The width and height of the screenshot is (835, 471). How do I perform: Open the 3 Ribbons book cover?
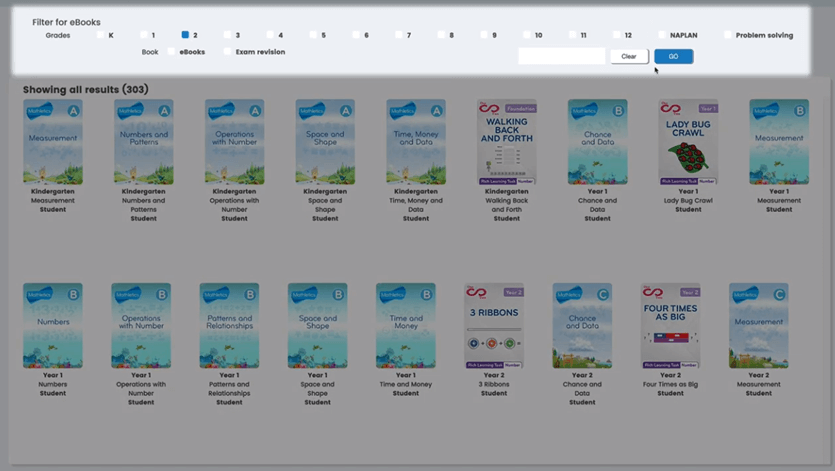coord(494,326)
